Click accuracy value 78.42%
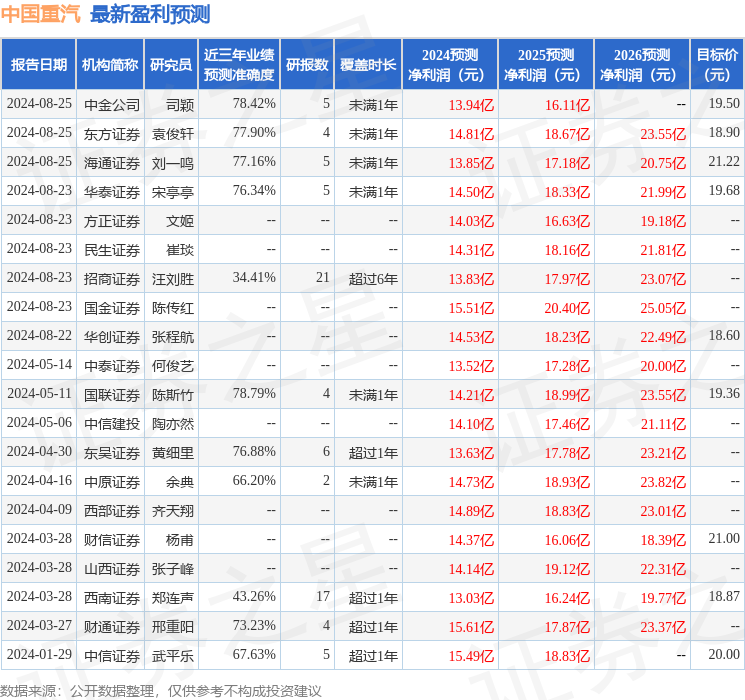745x700 pixels. click(254, 103)
